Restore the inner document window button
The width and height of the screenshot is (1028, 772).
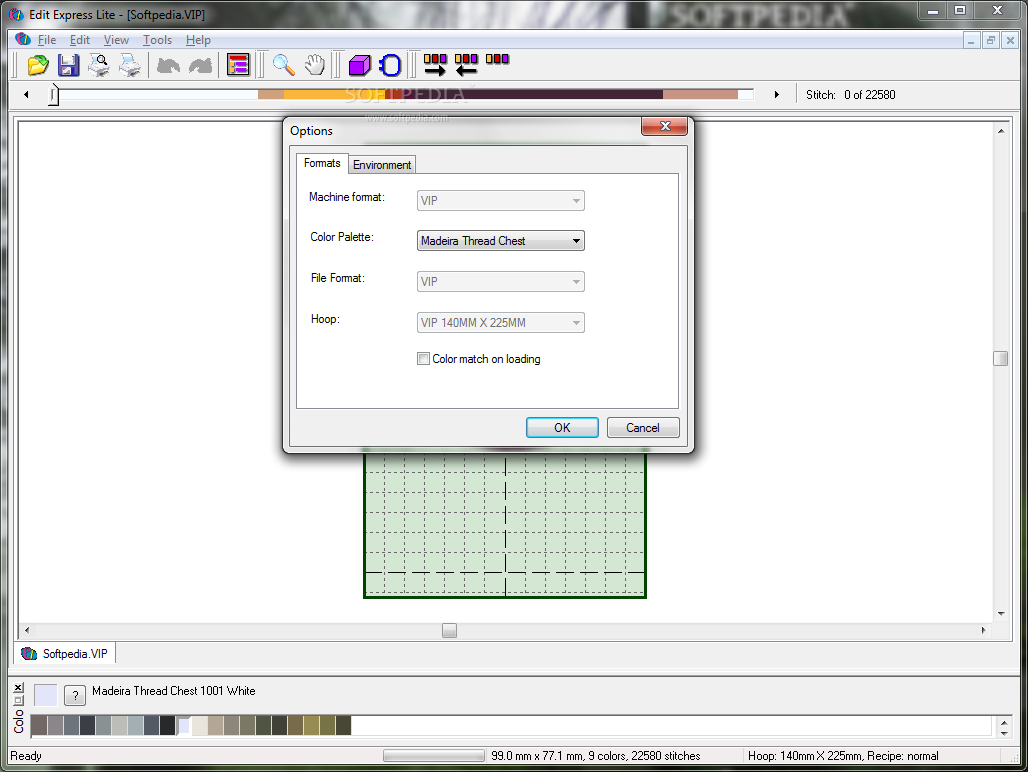click(x=991, y=40)
